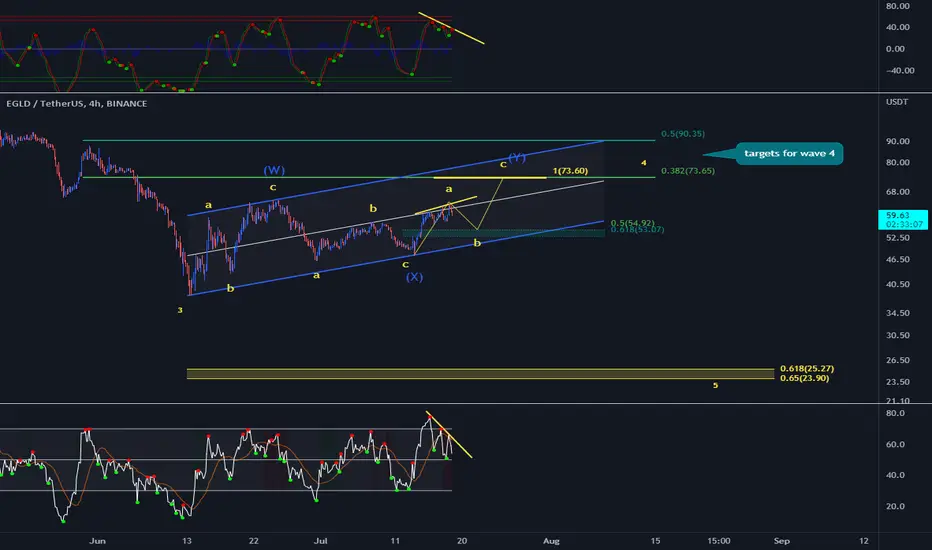Click the 13 date on the time axis
The width and height of the screenshot is (932, 550).
[187, 540]
